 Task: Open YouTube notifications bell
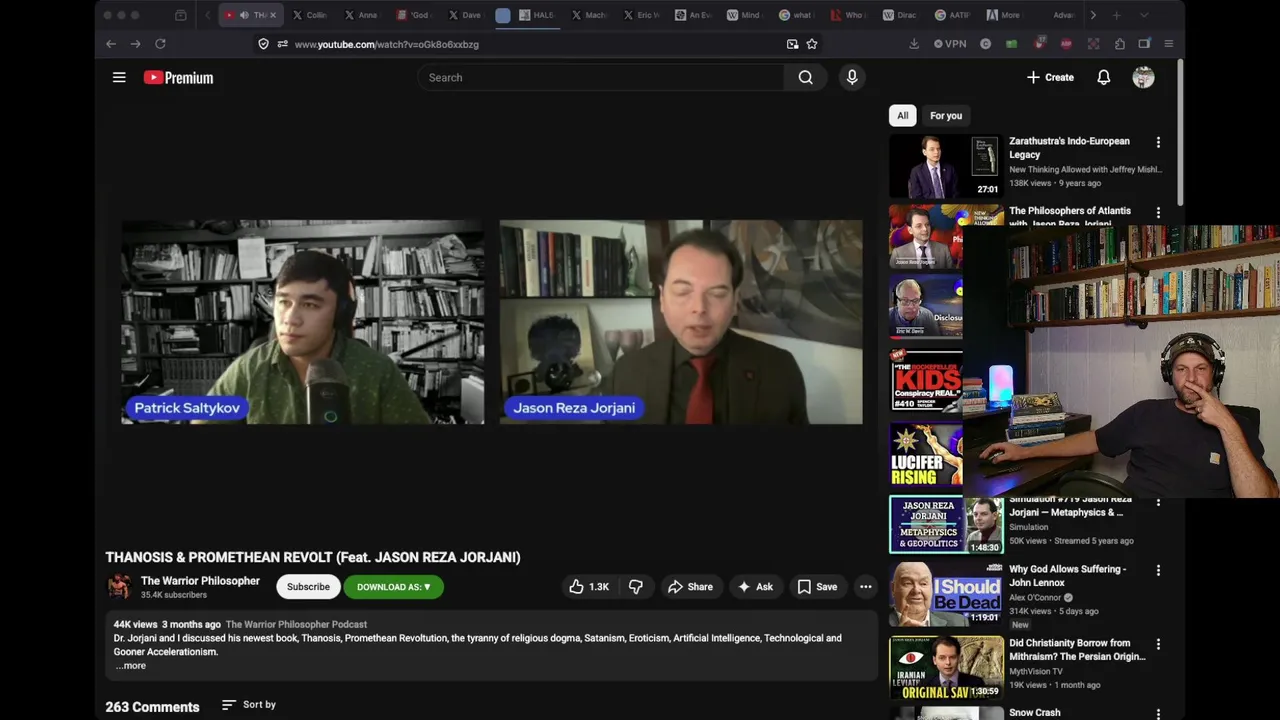point(1104,77)
